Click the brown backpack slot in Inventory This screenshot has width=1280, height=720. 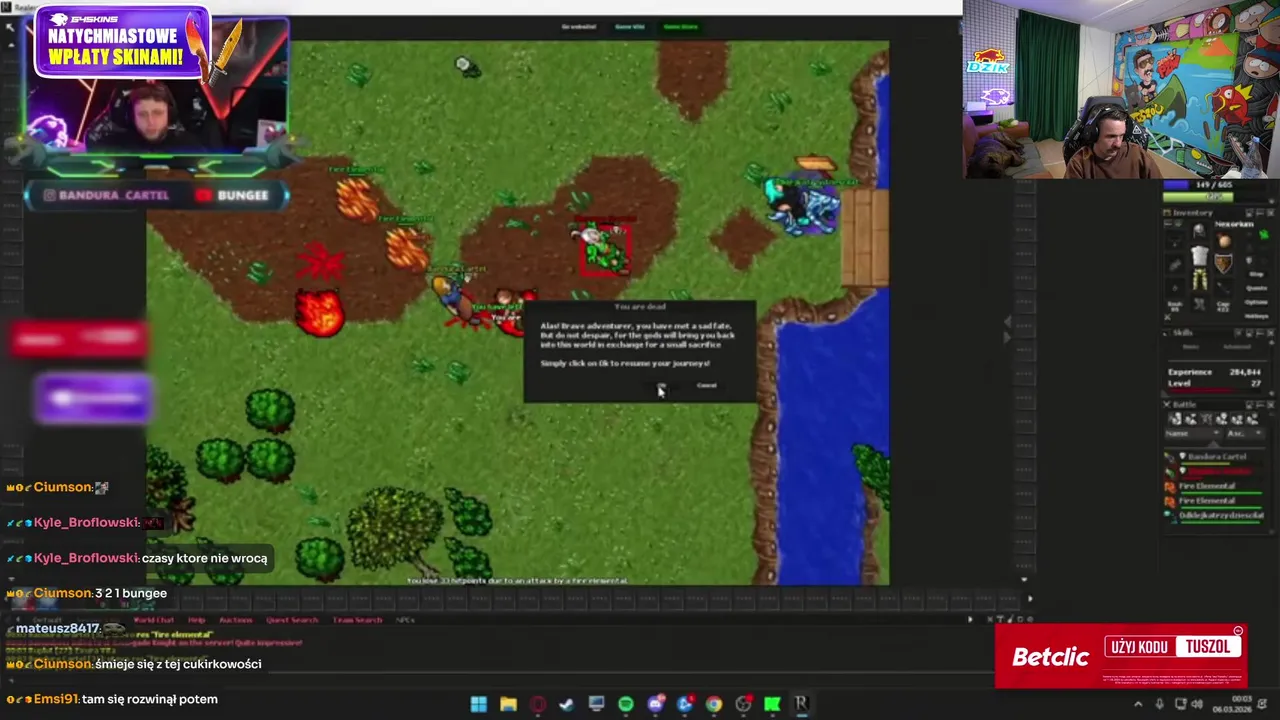pos(1224,241)
